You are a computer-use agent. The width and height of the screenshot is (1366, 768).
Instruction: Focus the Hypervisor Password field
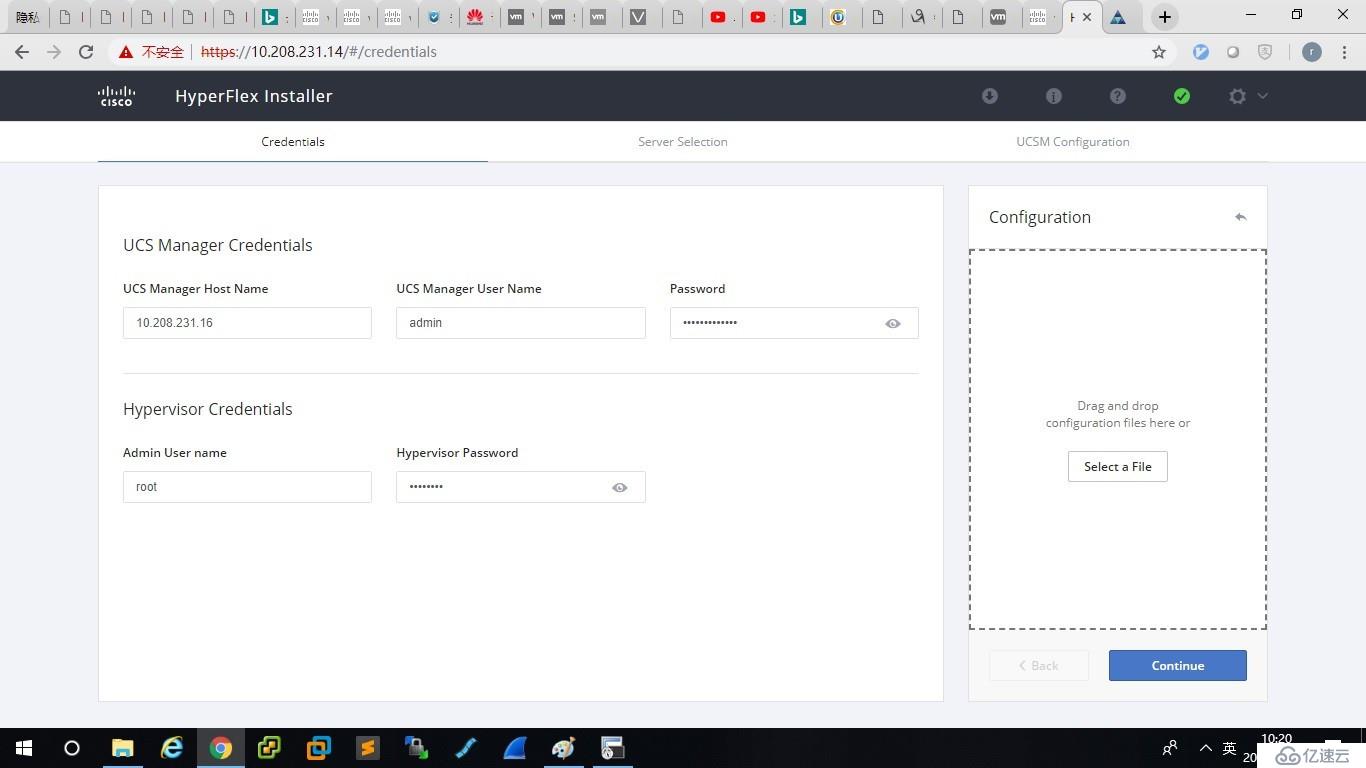(521, 487)
